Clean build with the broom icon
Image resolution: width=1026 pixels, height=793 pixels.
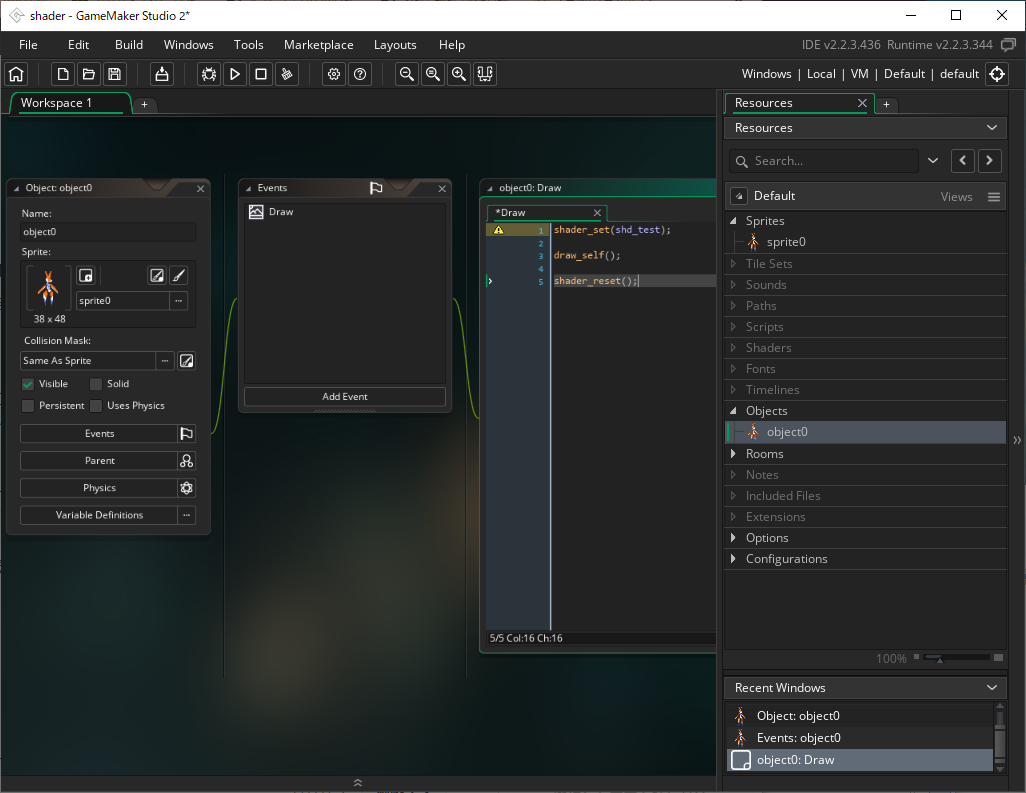point(287,74)
